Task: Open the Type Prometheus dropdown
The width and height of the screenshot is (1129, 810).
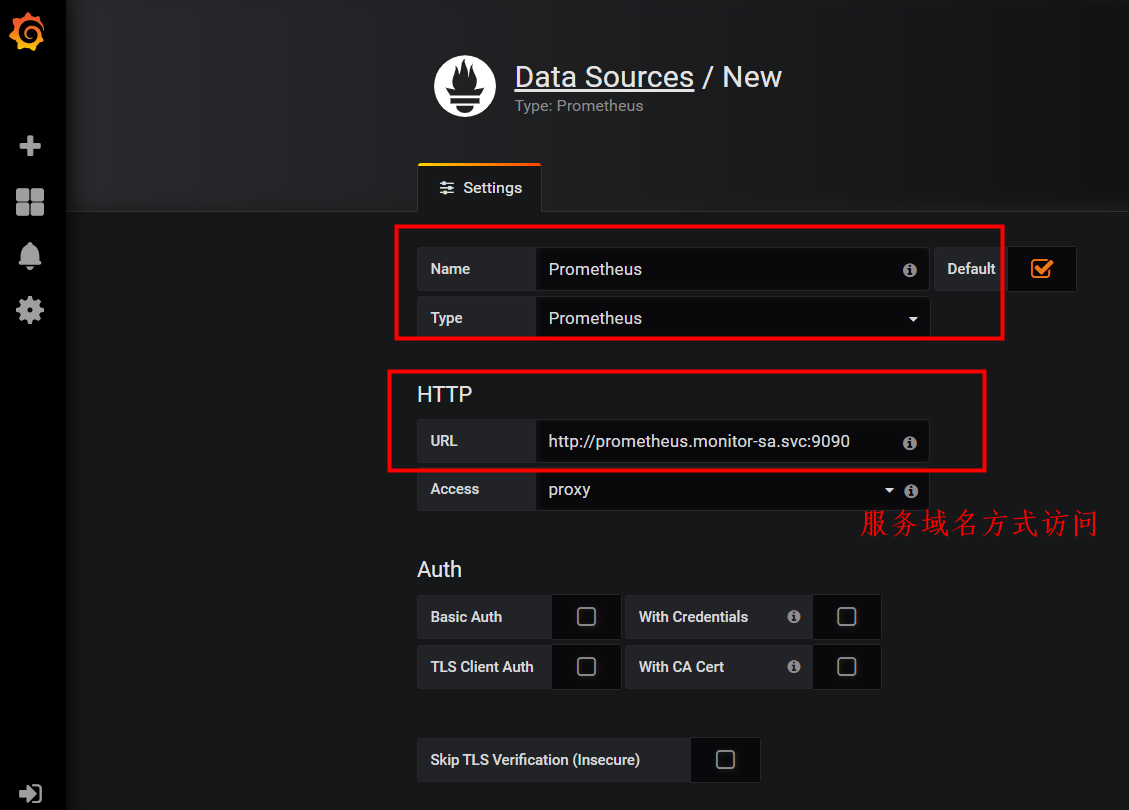Action: click(732, 318)
